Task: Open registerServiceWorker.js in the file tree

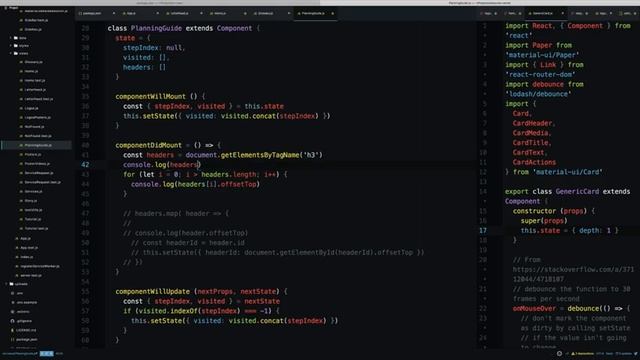Action: point(40,266)
